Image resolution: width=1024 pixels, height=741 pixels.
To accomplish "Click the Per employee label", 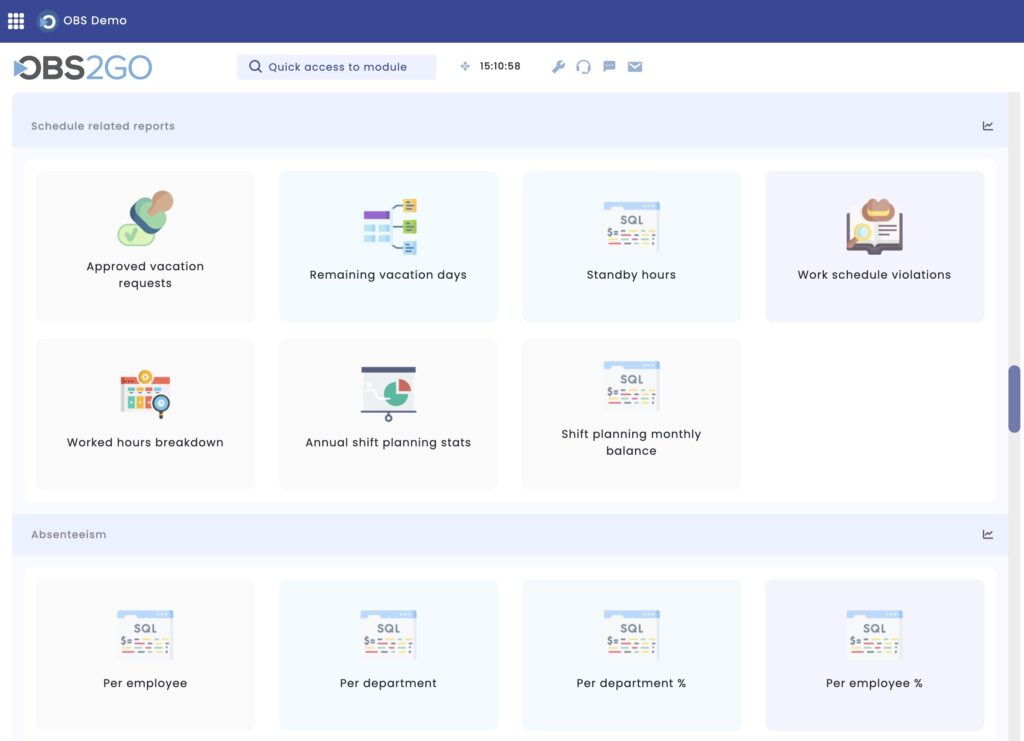I will point(145,683).
